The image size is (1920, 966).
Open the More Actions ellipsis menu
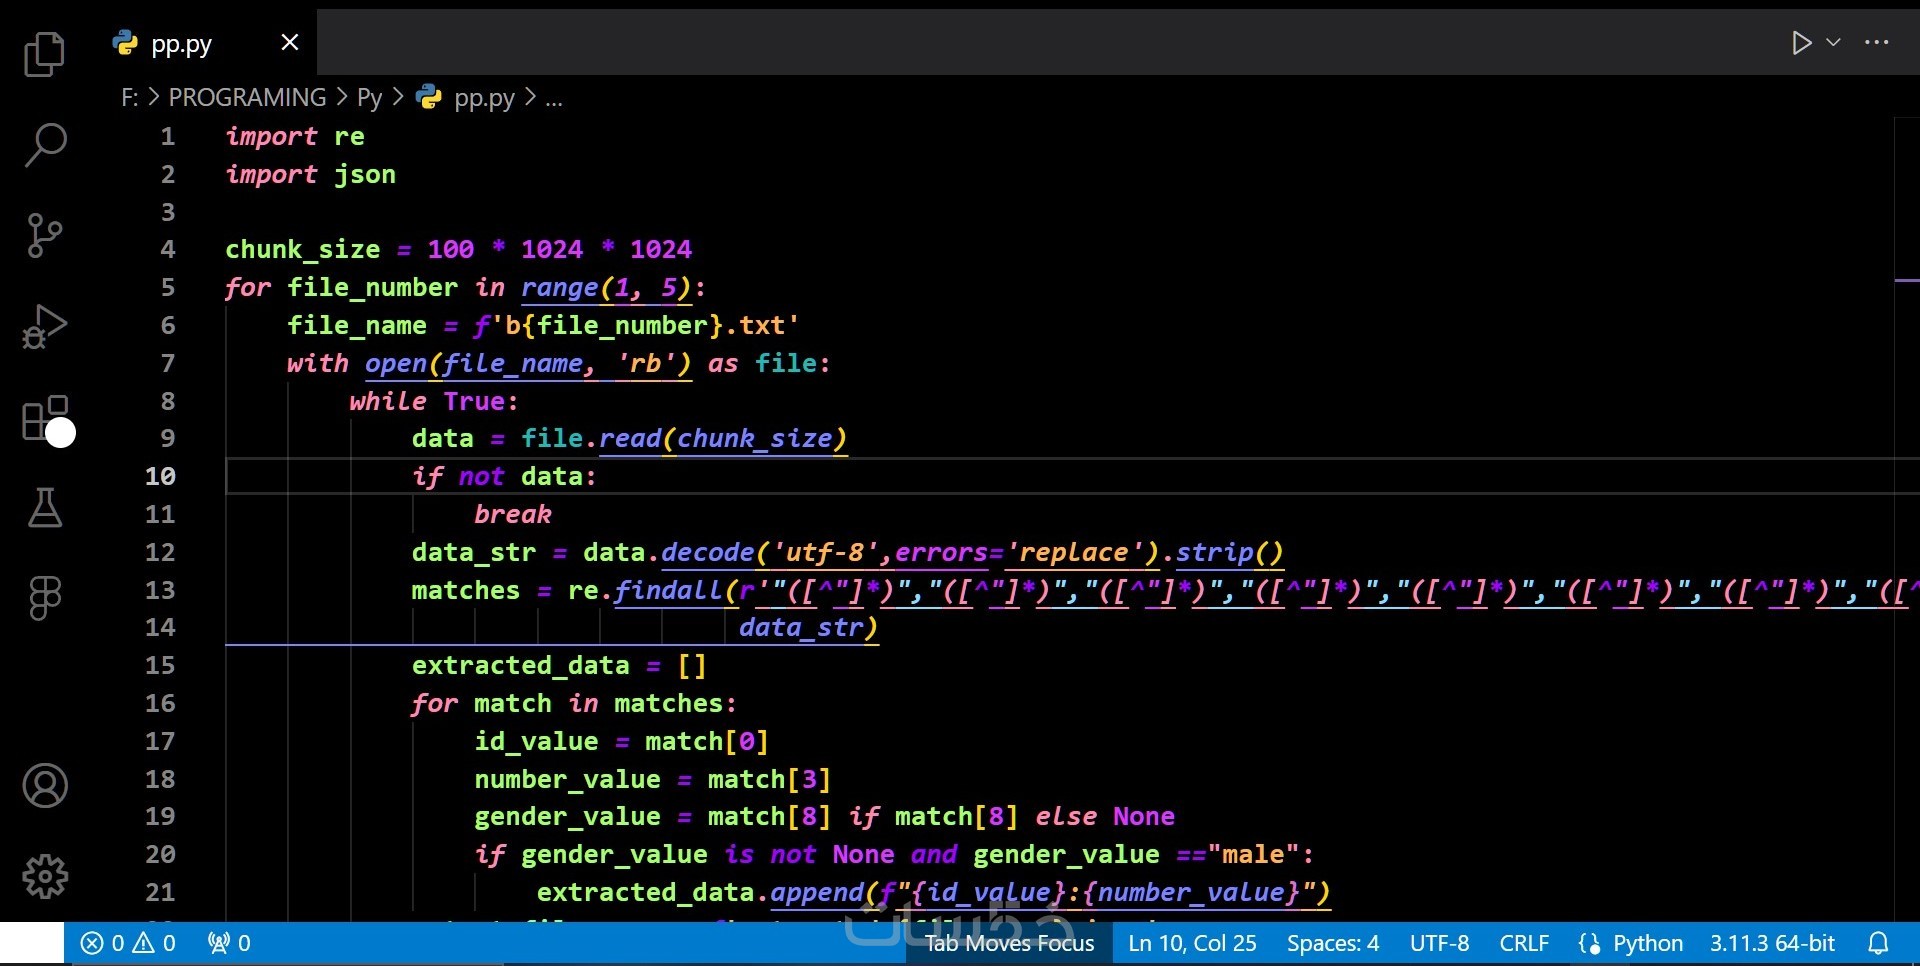(1877, 43)
